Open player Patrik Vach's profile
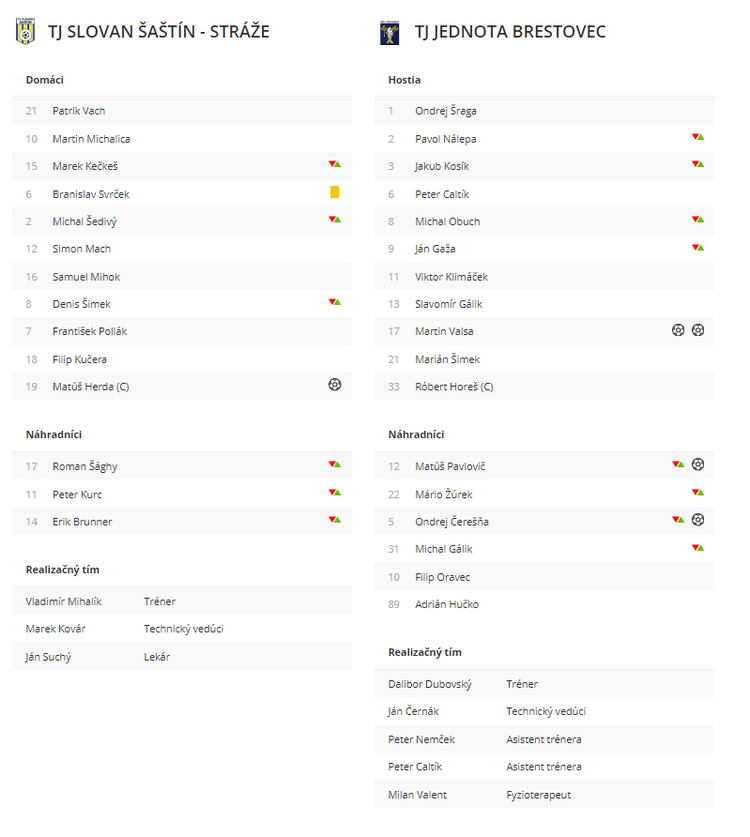 [78, 111]
